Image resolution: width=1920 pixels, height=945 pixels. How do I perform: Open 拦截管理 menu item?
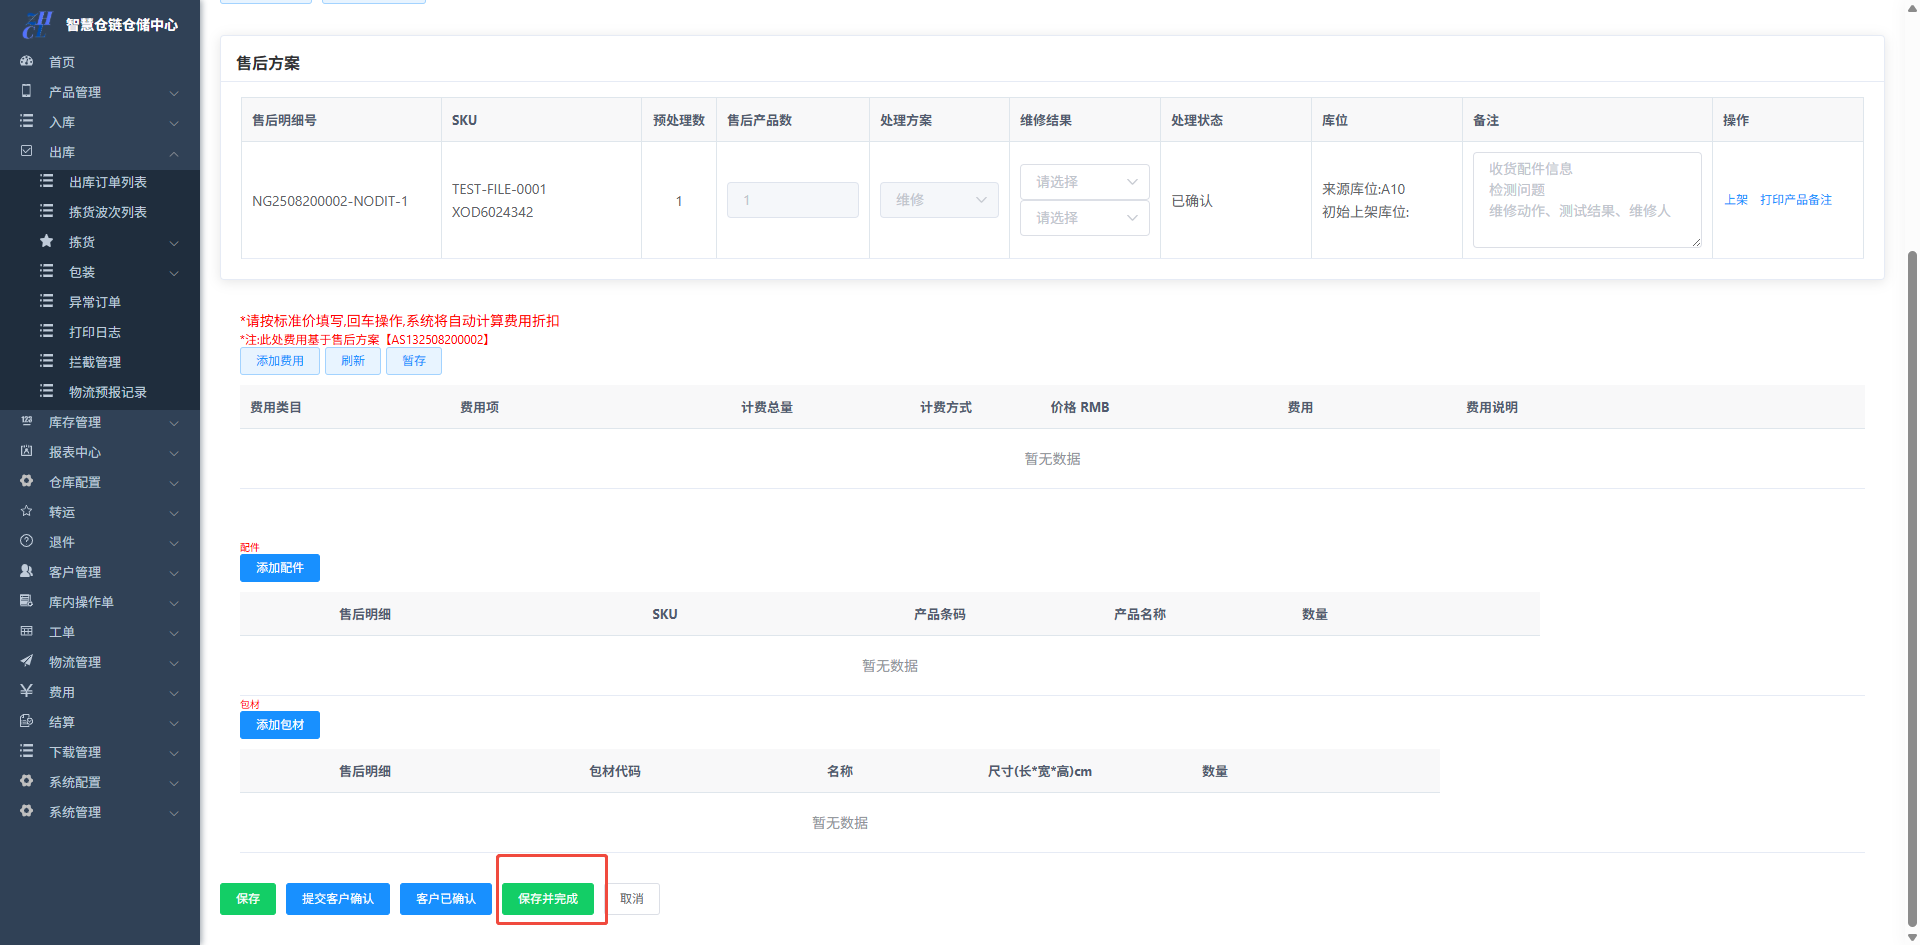[x=94, y=362]
